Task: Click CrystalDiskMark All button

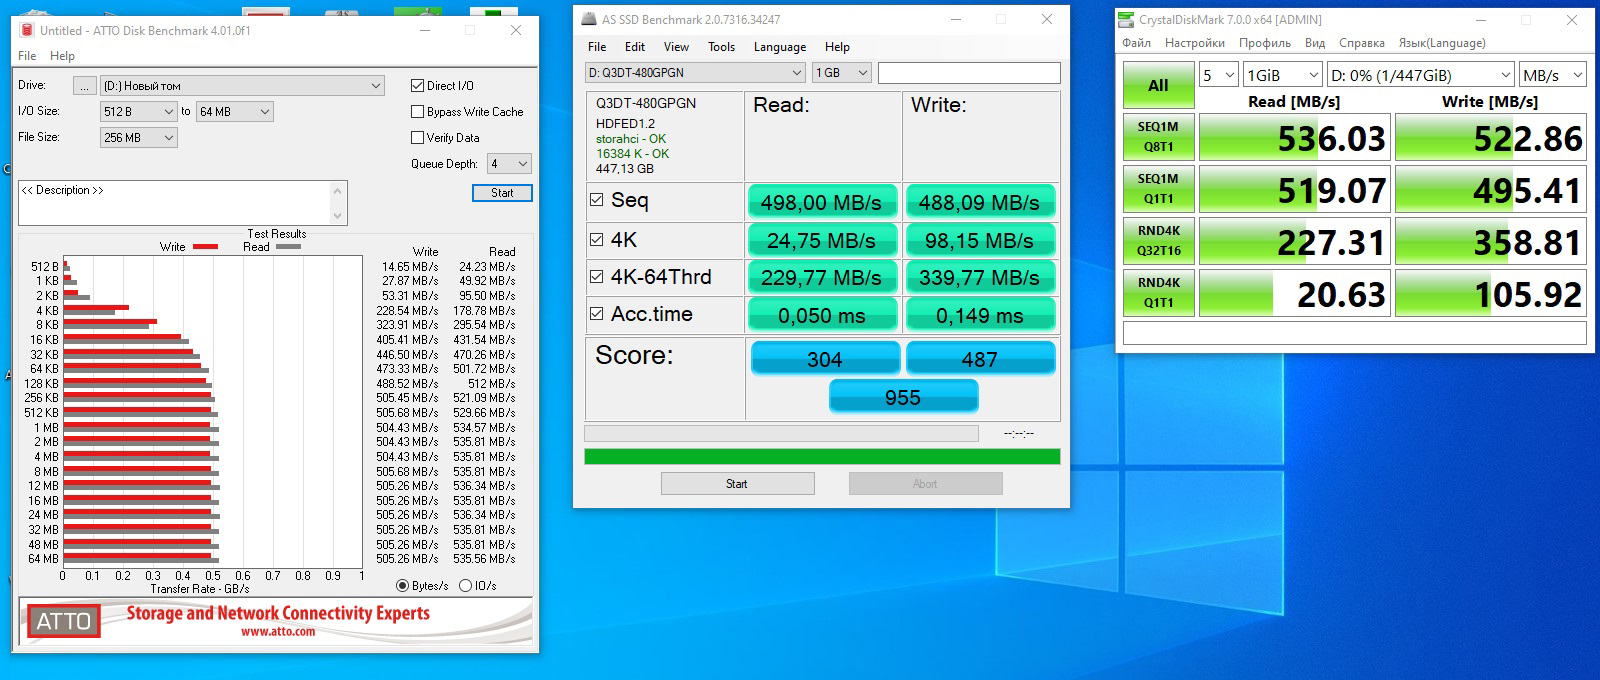Action: pos(1158,85)
